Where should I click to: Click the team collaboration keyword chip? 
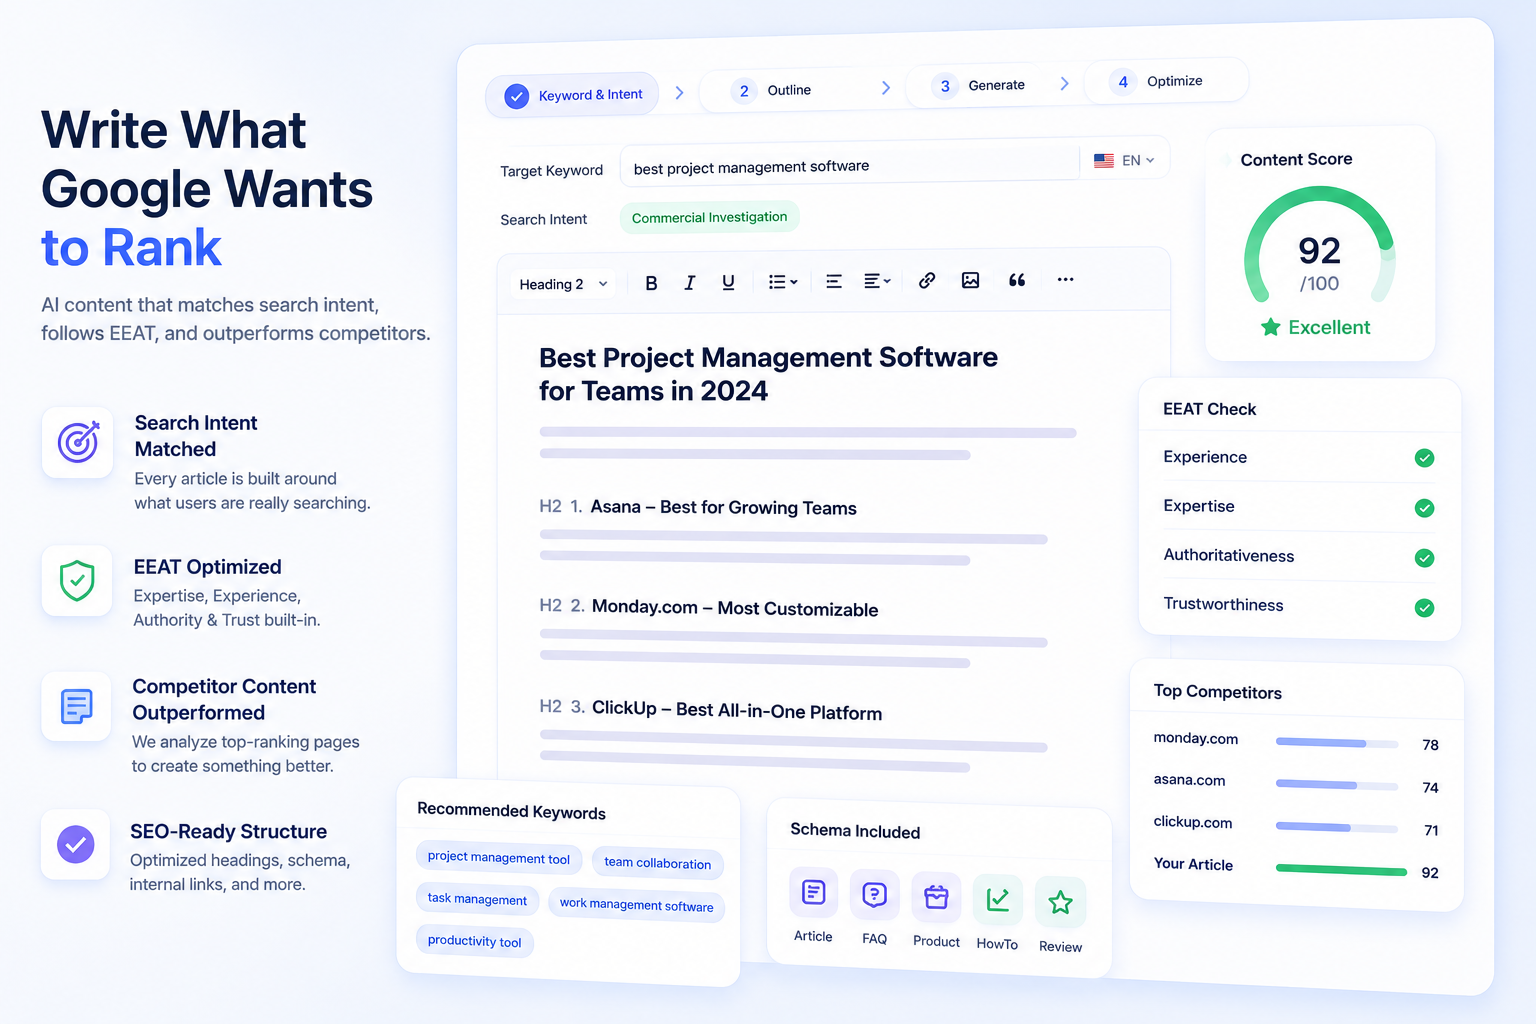[x=657, y=863]
